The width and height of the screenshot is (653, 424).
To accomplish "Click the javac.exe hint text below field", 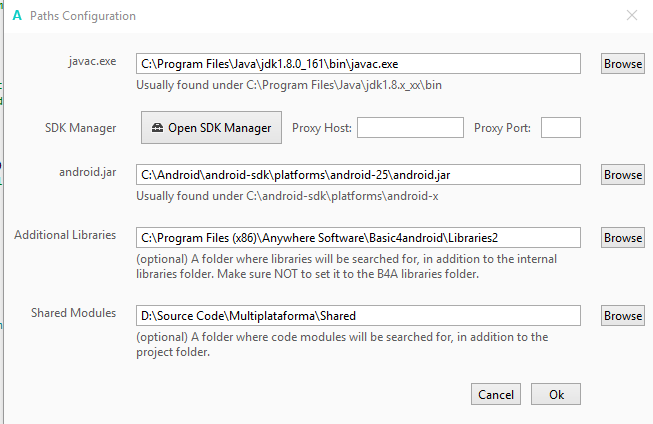I will pyautogui.click(x=289, y=85).
